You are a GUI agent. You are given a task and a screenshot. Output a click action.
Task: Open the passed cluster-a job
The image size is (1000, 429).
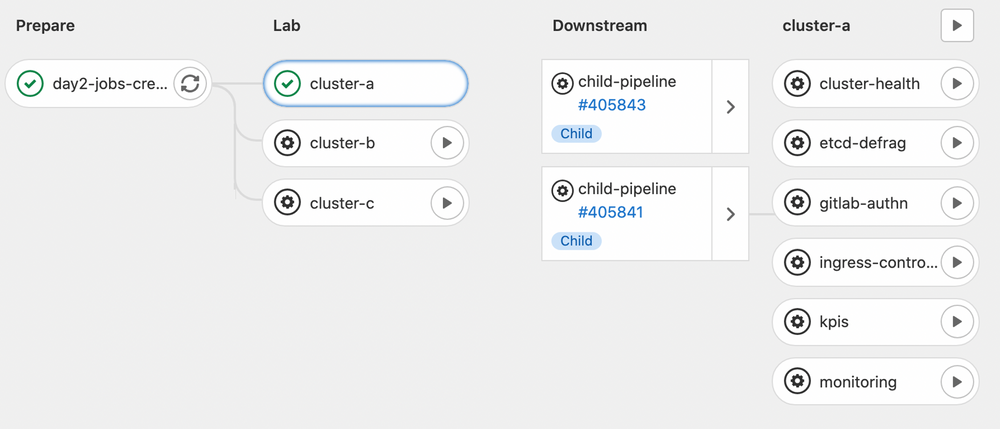365,84
